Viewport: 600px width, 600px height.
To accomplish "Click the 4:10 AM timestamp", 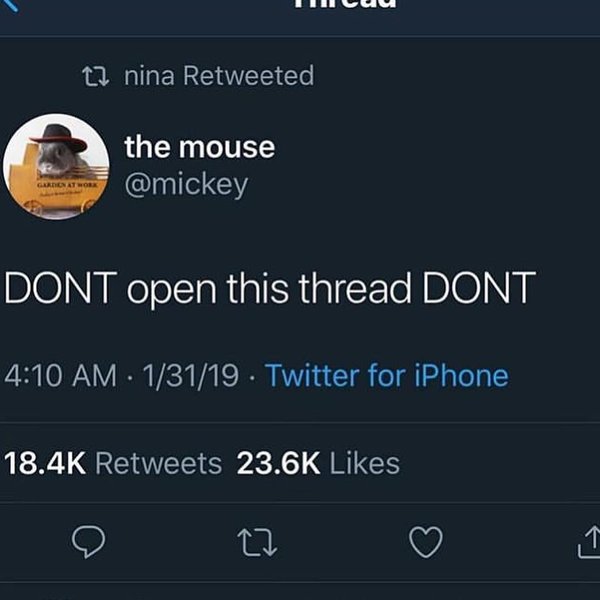I will tap(63, 376).
